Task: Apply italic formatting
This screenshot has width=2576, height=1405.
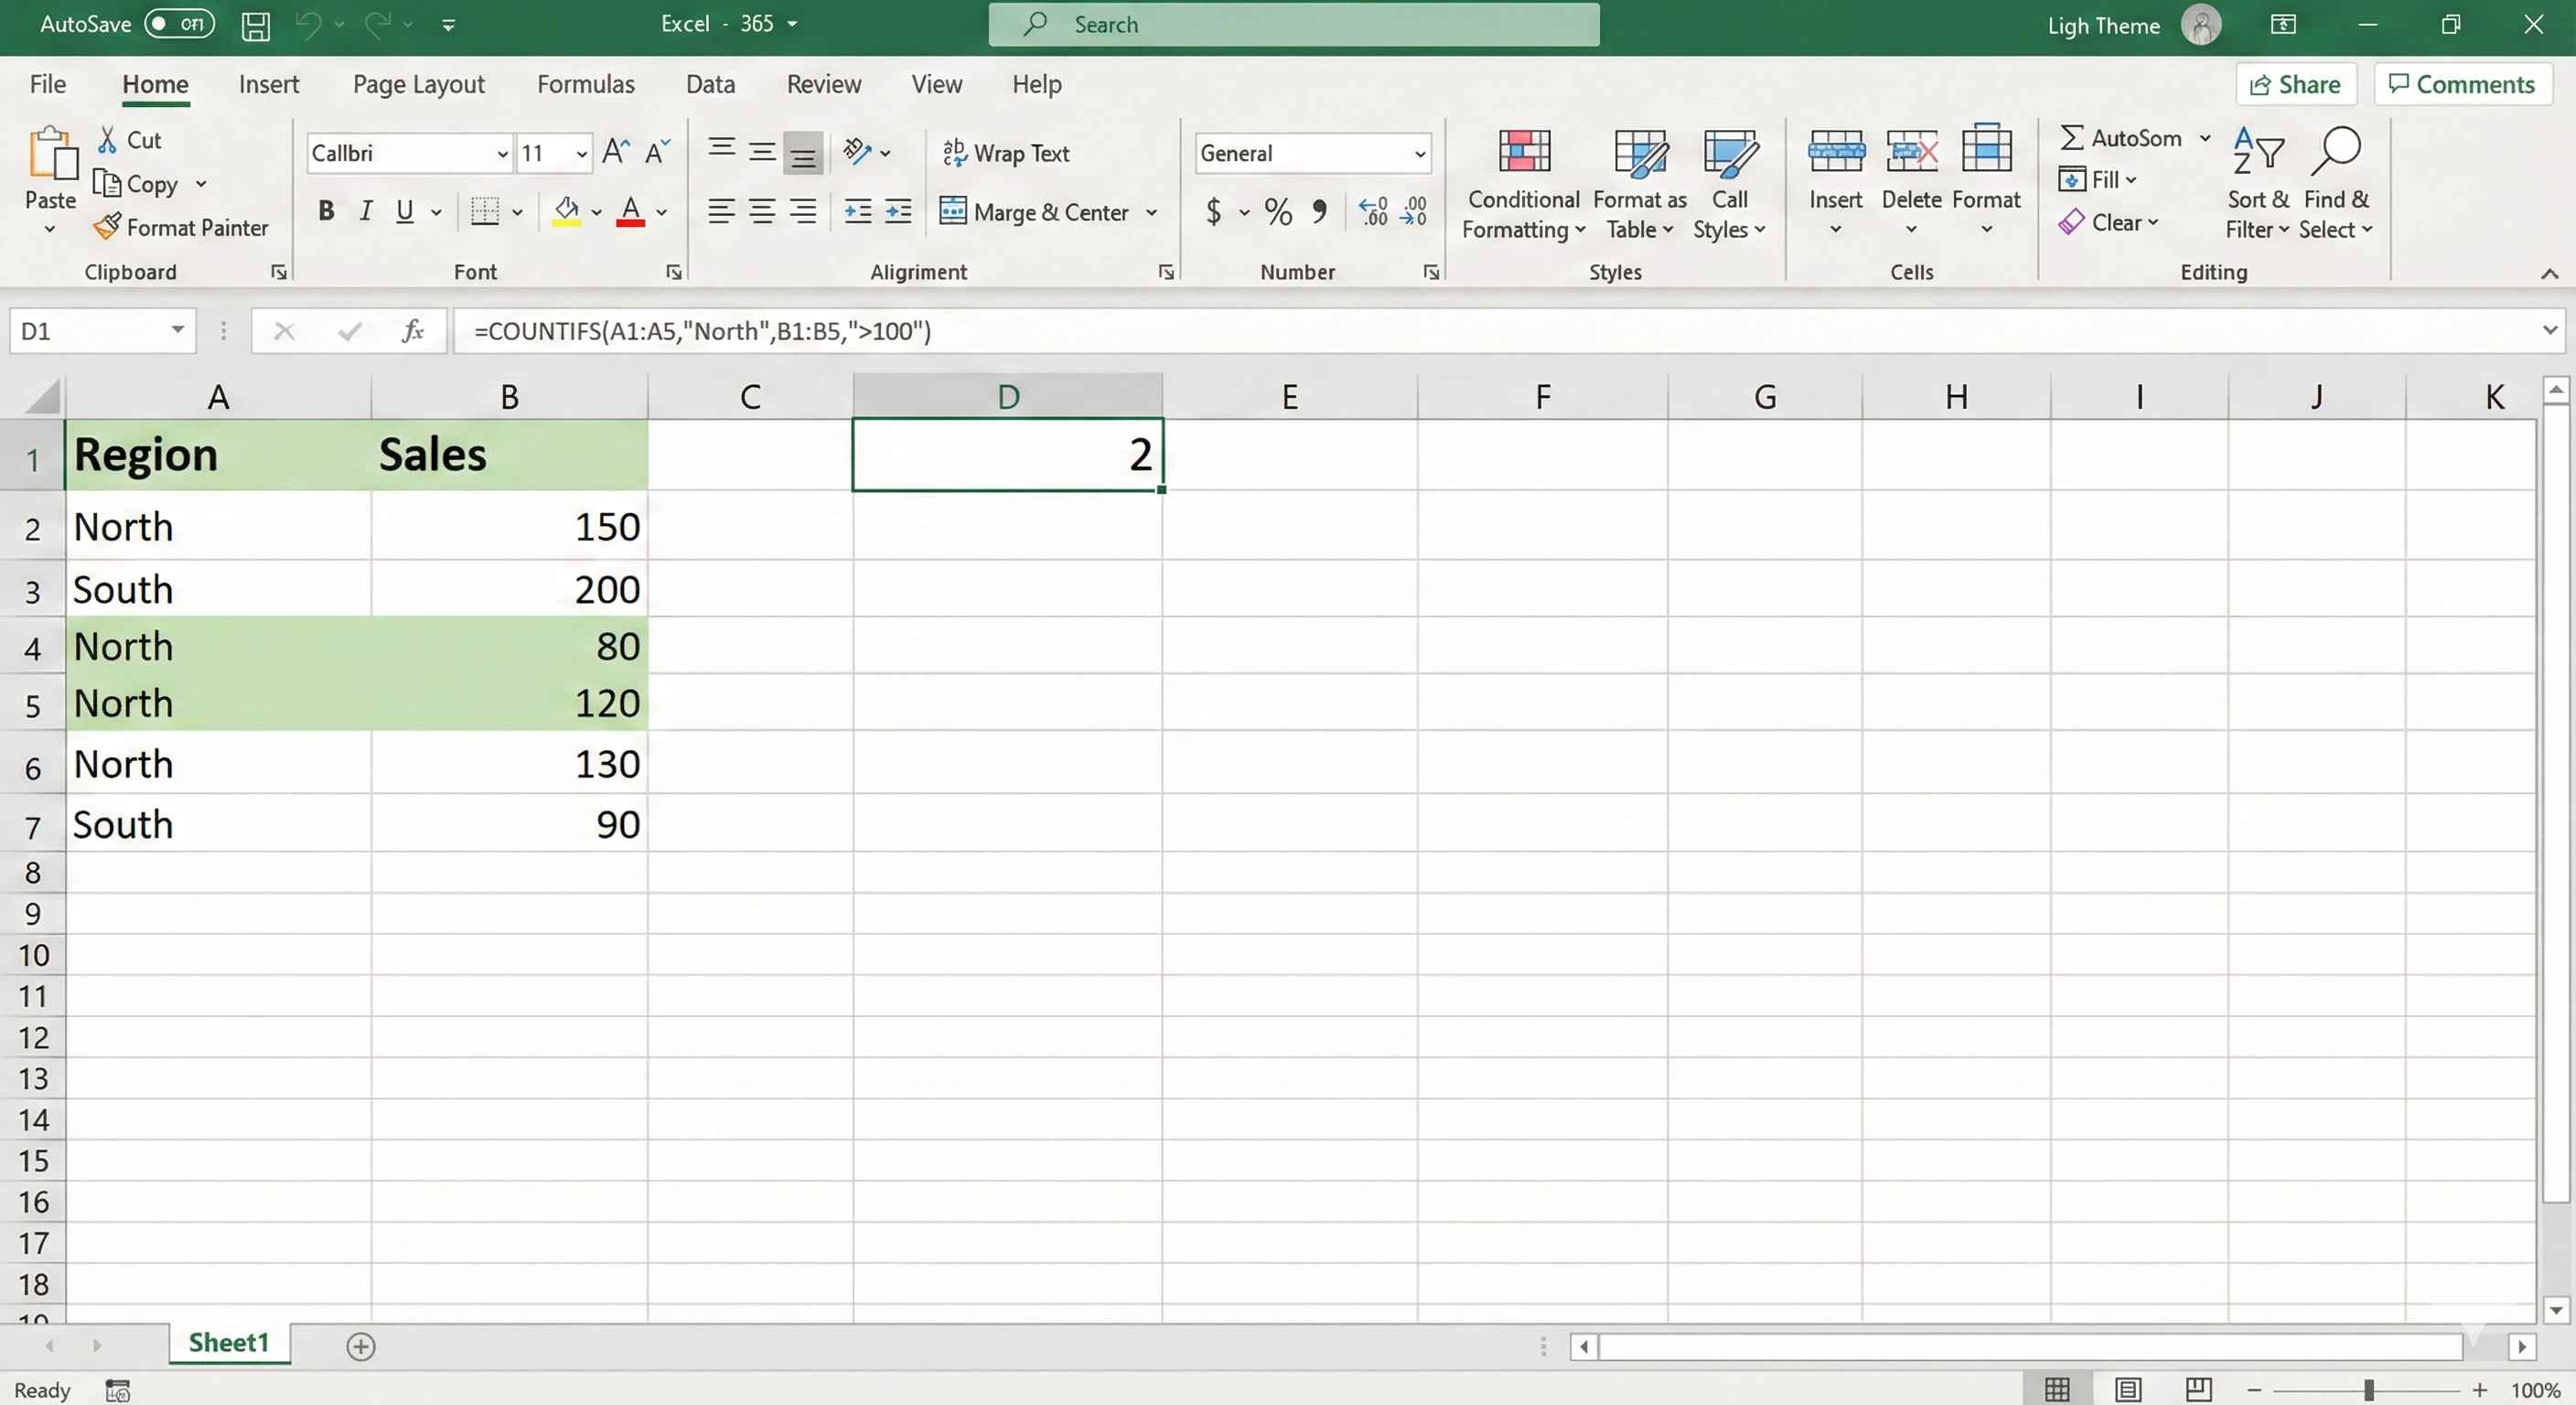Action: (365, 211)
